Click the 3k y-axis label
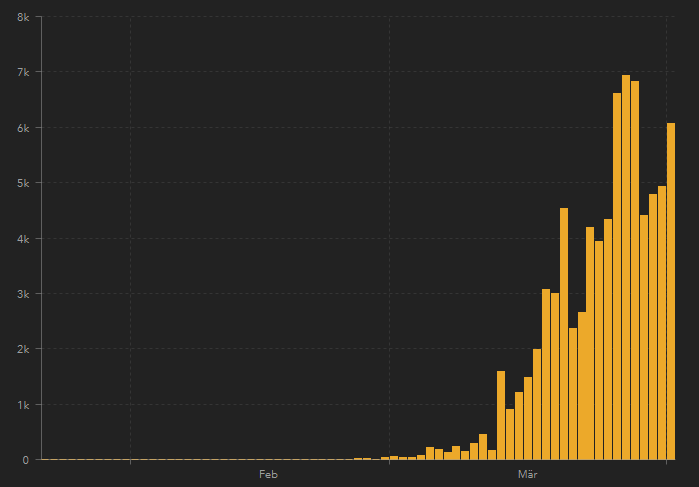This screenshot has height=487, width=699. click(x=23, y=294)
